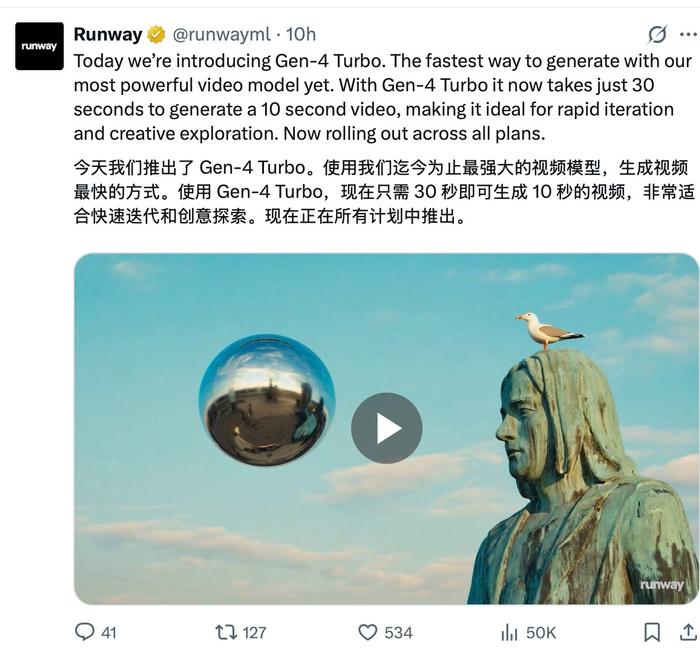Open the @runwayml handle link

(x=221, y=35)
